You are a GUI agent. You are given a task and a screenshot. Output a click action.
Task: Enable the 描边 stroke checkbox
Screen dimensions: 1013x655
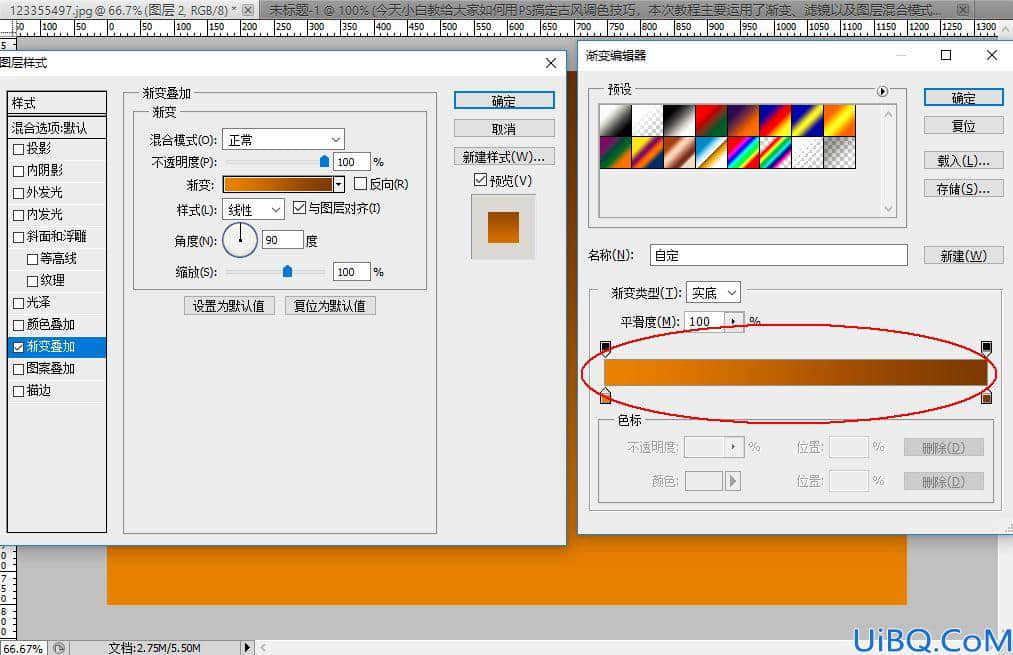click(x=19, y=391)
